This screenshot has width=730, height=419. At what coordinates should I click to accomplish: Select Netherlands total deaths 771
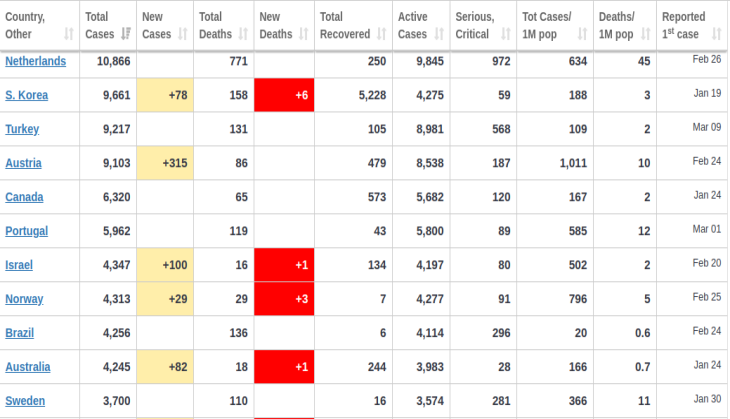click(238, 61)
